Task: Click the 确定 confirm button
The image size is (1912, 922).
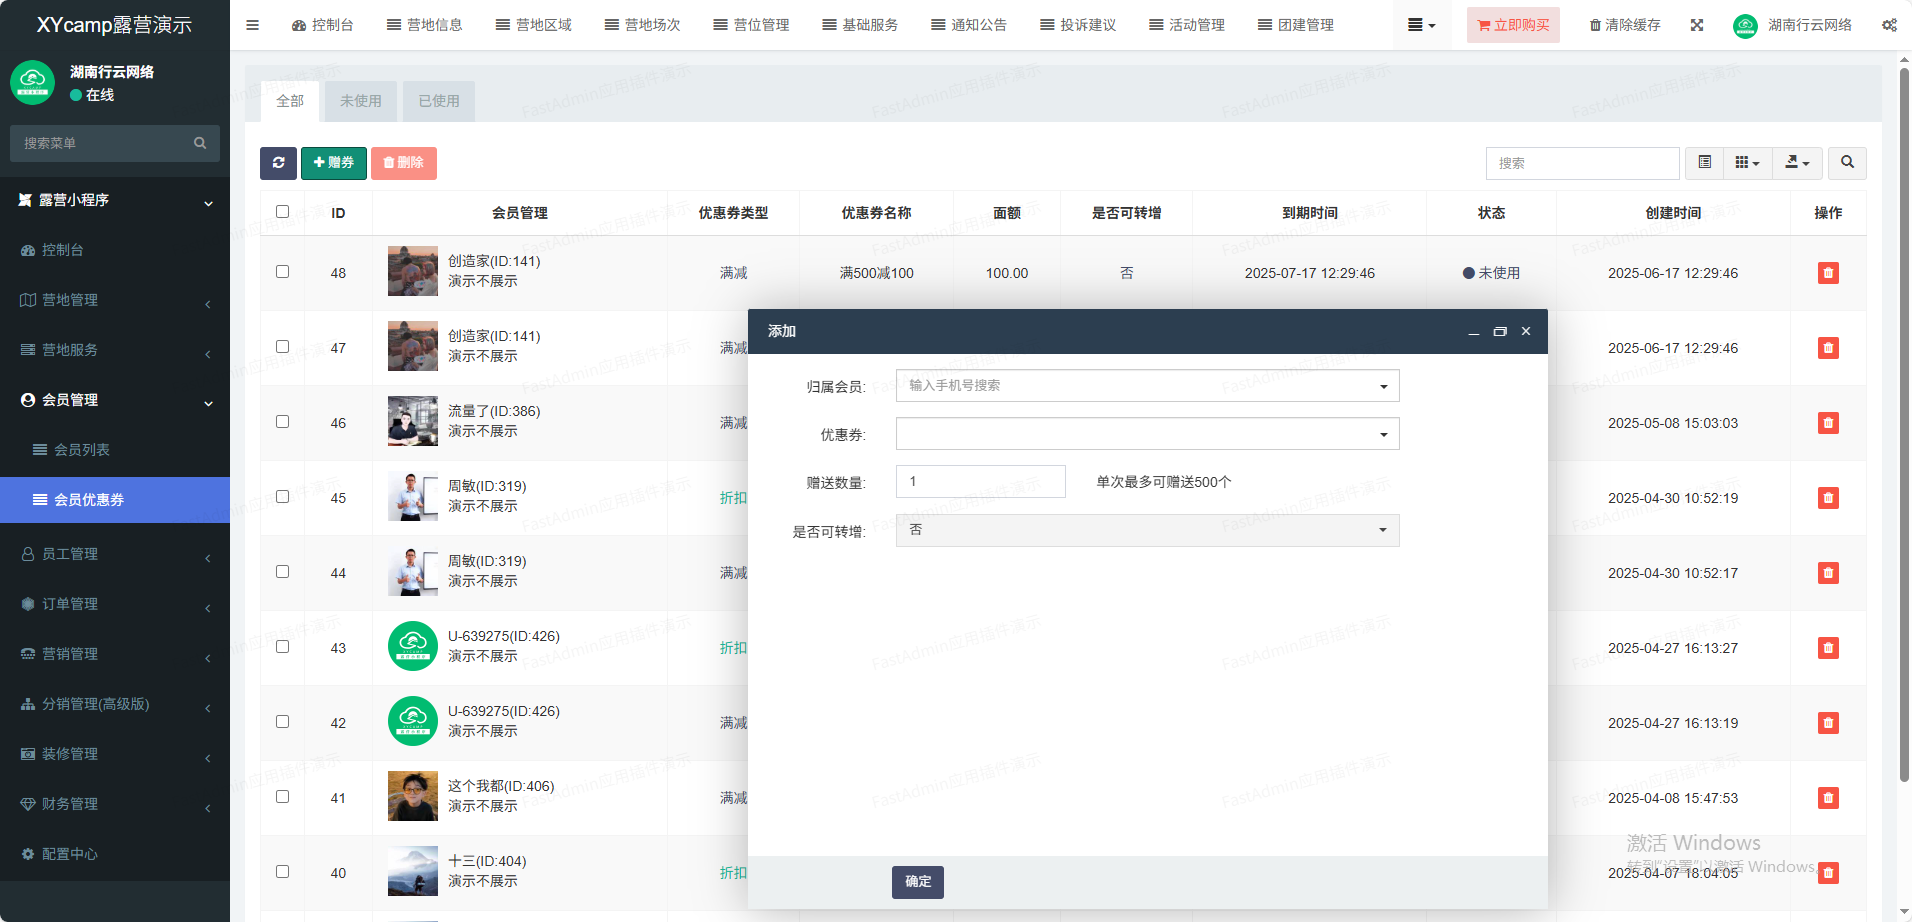Action: point(917,881)
